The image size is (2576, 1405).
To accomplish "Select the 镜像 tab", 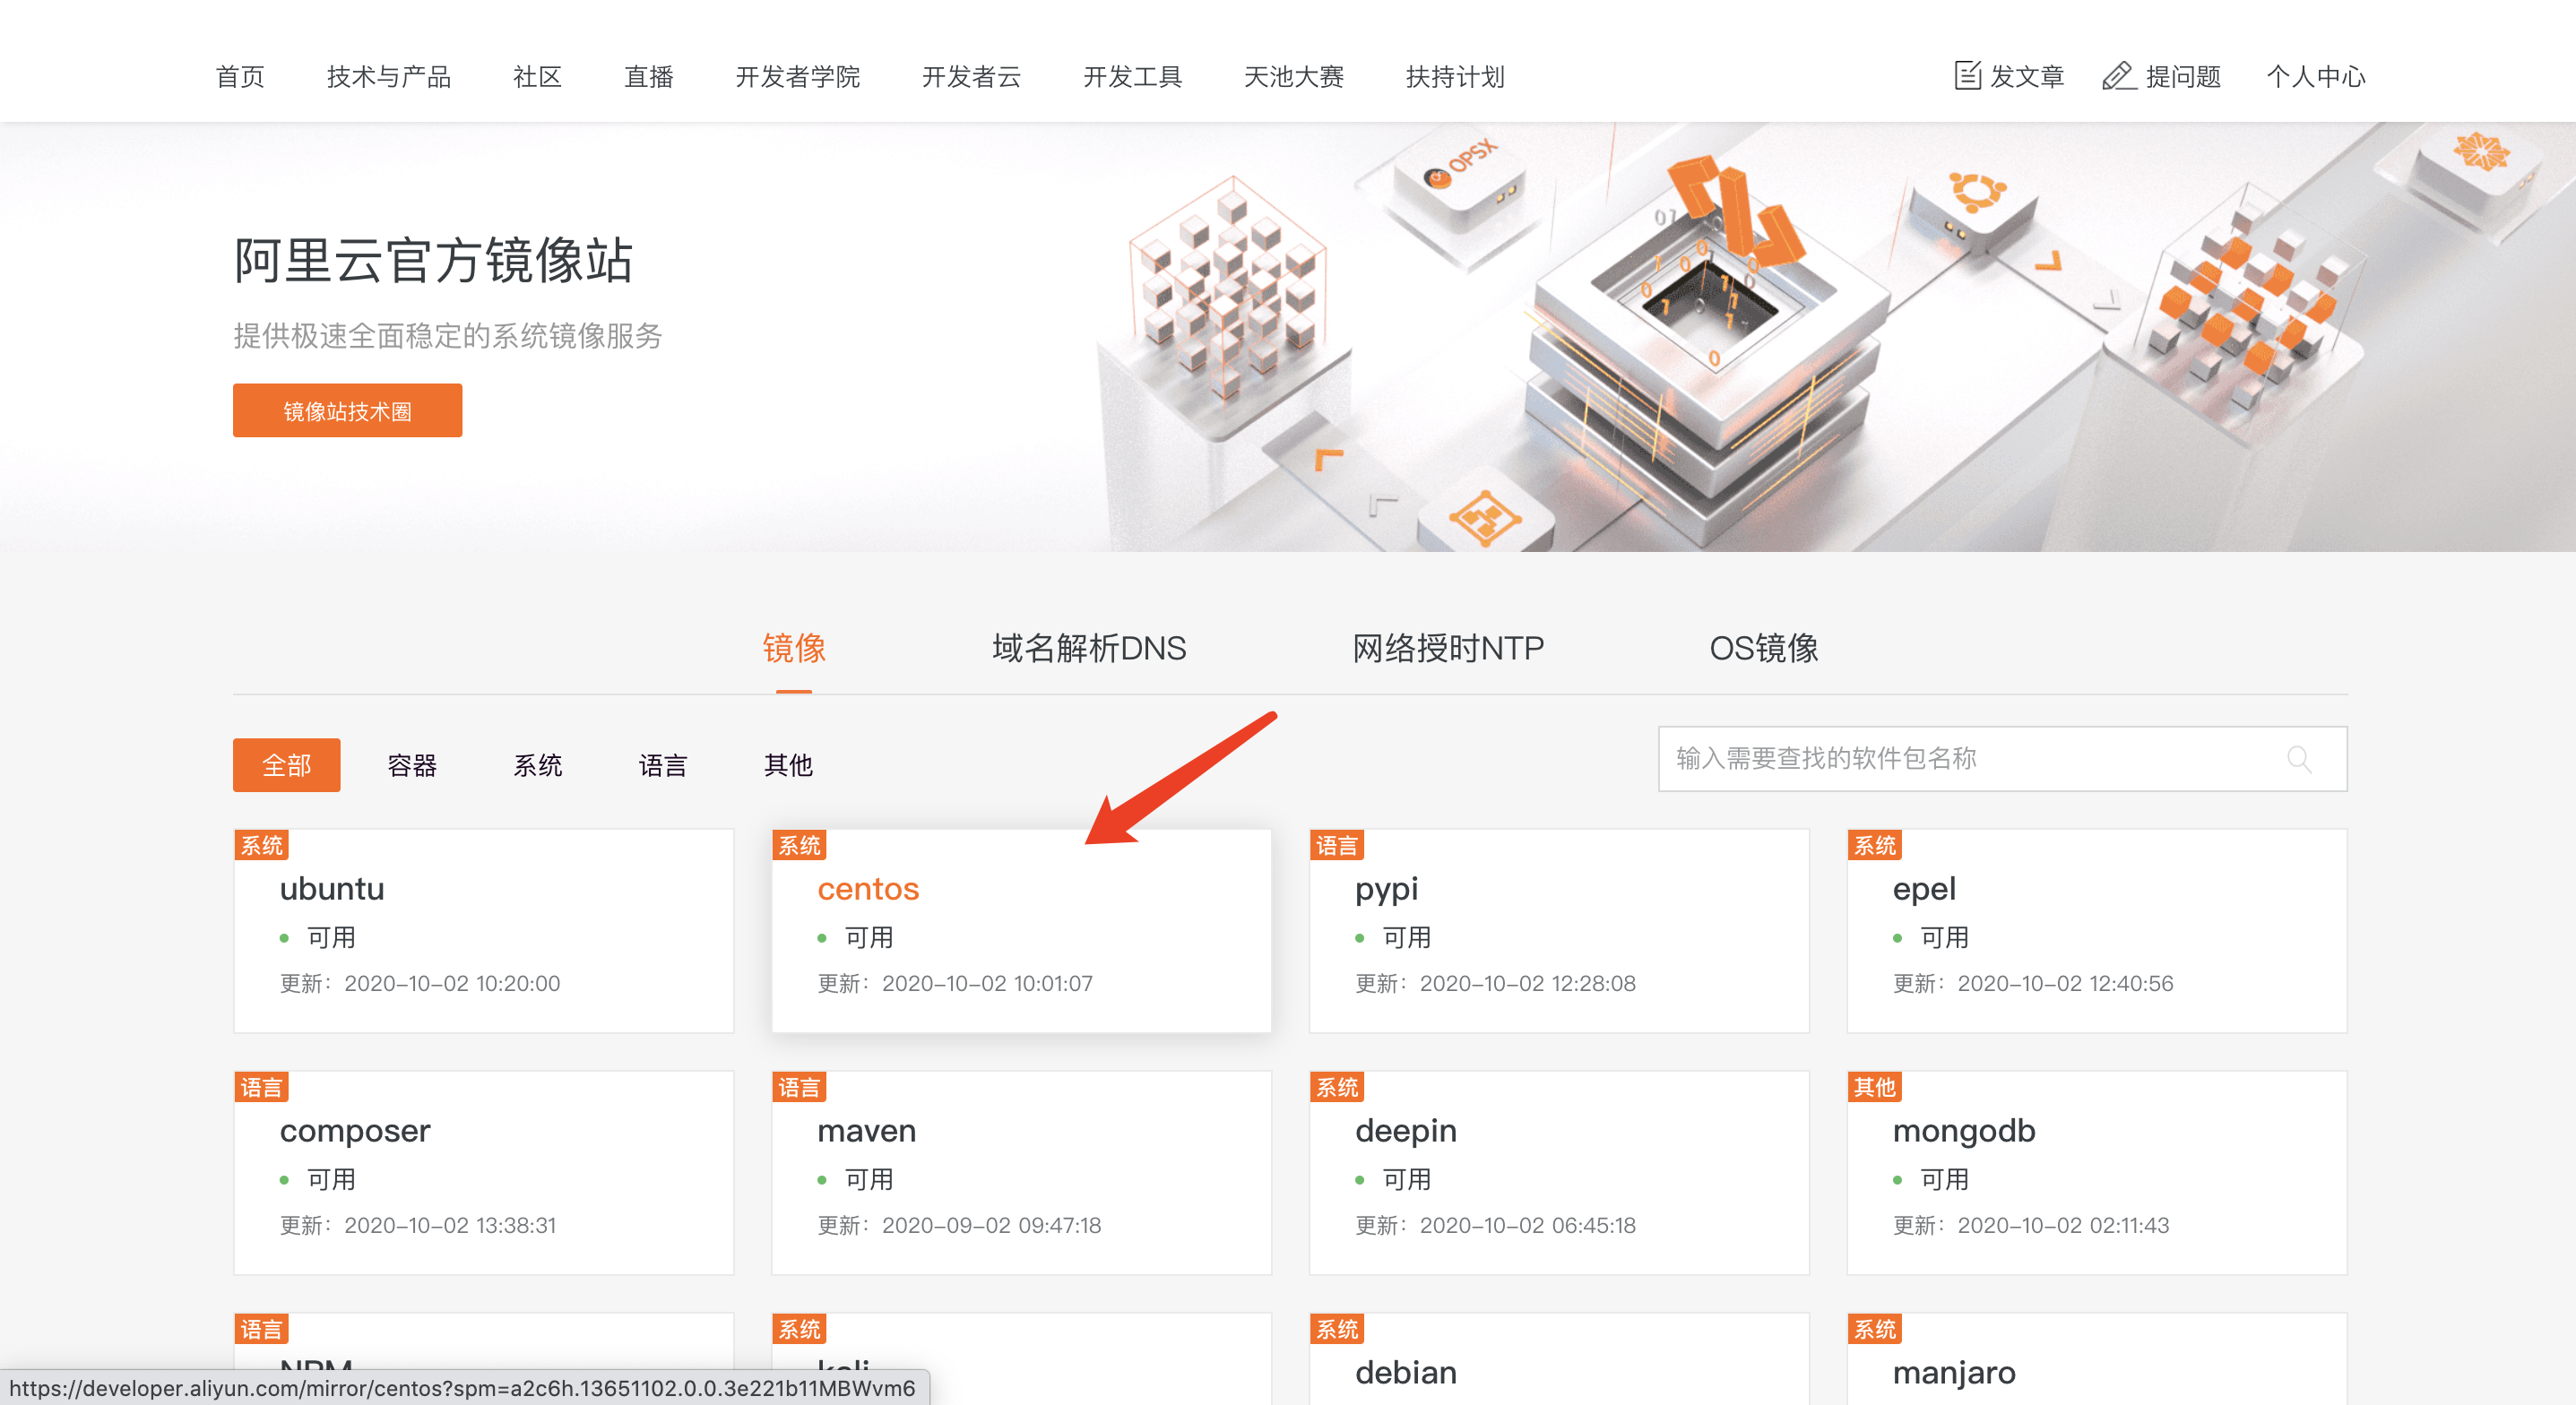I will (795, 648).
